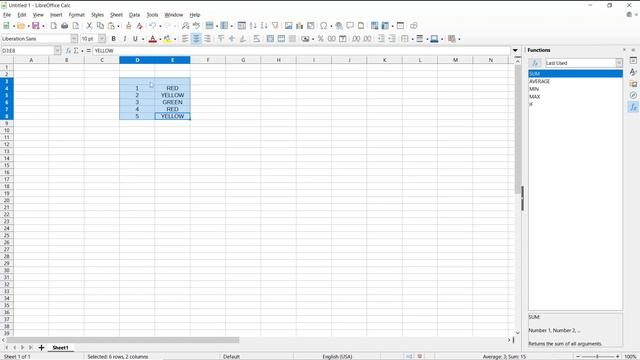640x360 pixels.
Task: Click cell containing GREEN
Action: tap(172, 102)
